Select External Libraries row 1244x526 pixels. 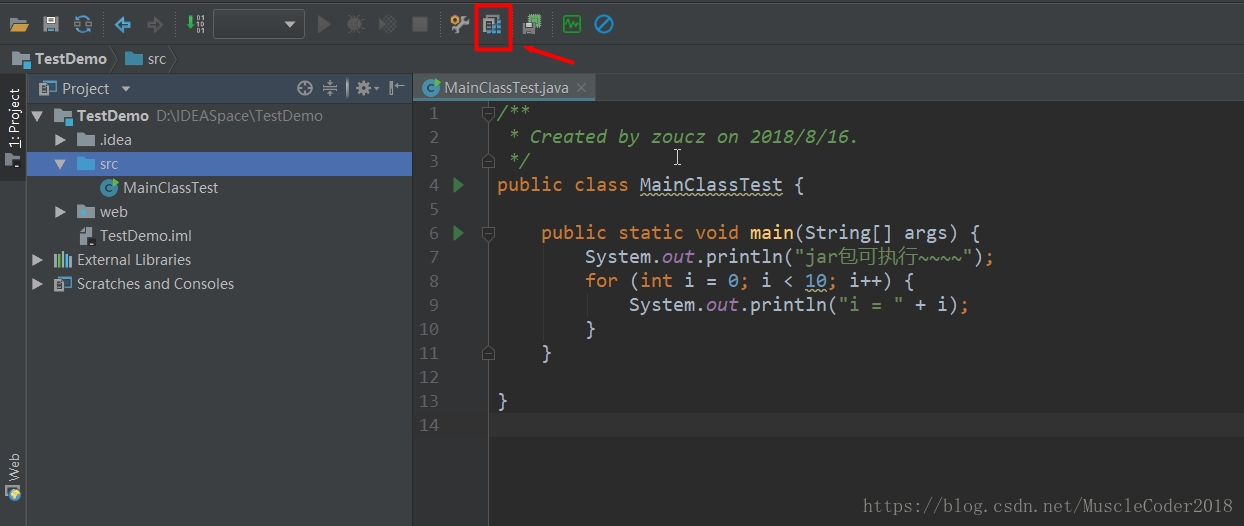219,260
